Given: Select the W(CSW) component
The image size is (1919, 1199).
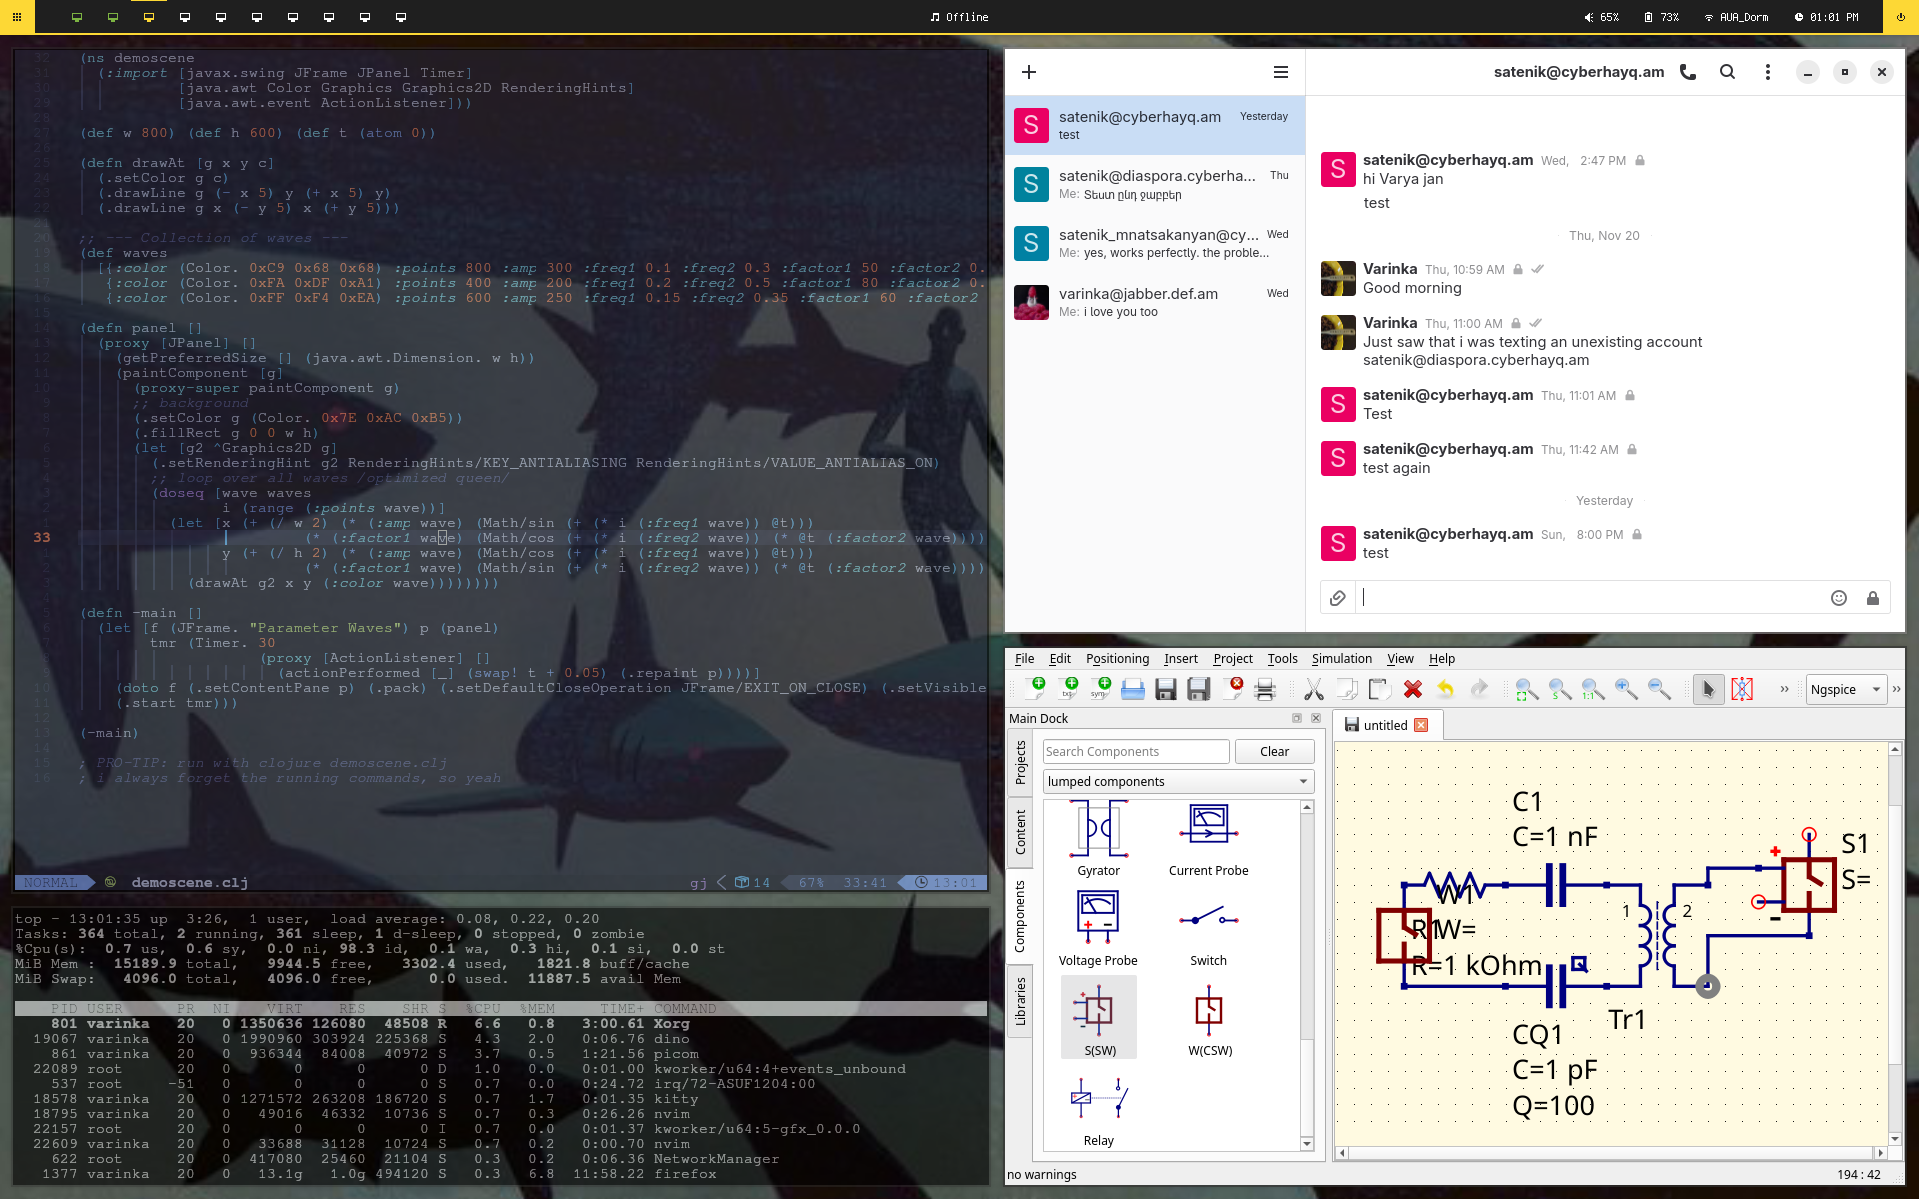Looking at the screenshot, I should point(1209,1019).
